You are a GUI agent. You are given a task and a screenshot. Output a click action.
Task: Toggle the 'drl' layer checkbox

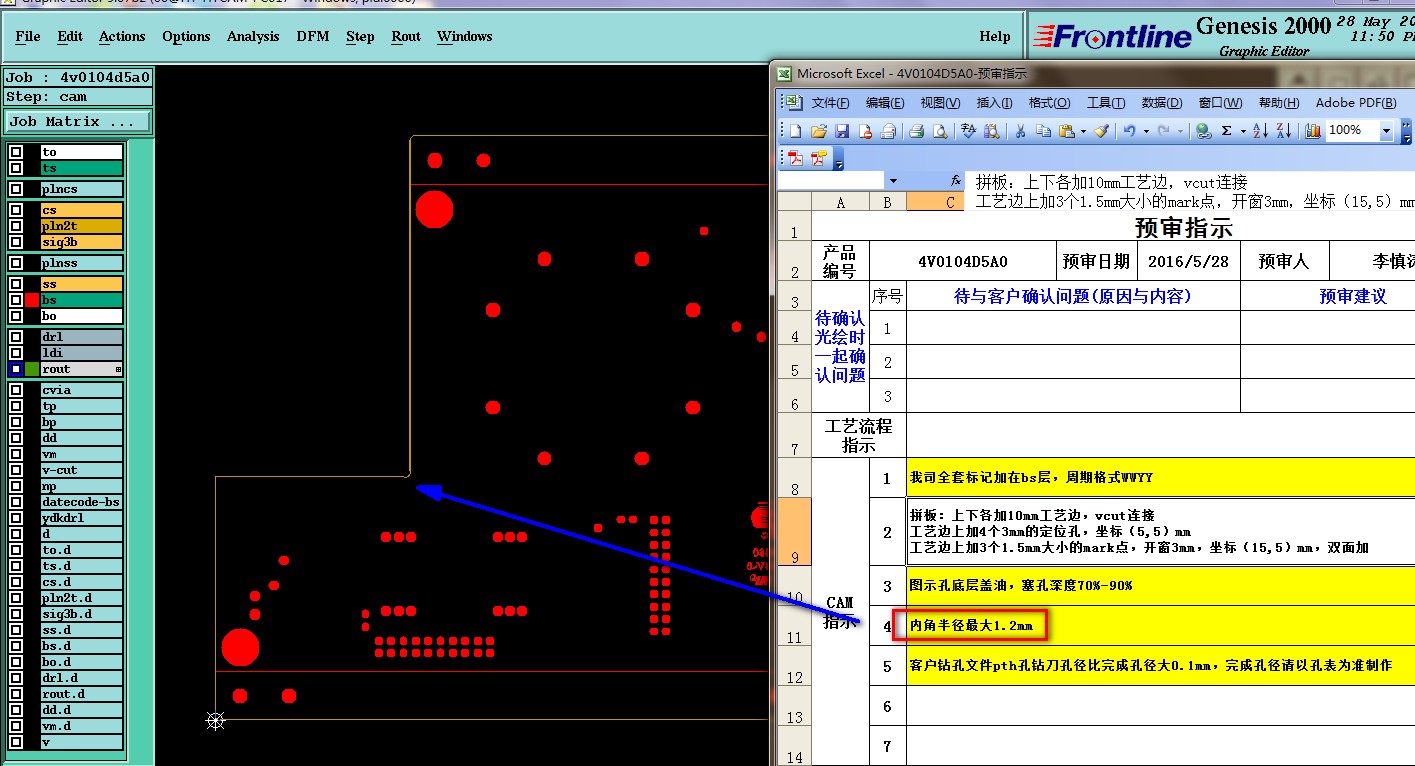coord(16,337)
